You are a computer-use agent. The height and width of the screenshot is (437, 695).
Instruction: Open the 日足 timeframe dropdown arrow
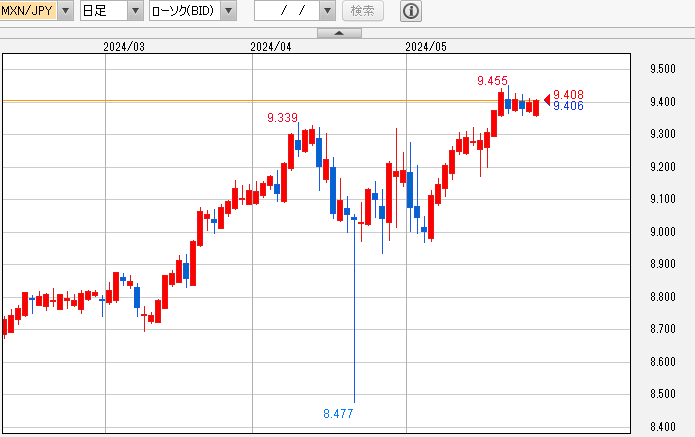pyautogui.click(x=136, y=11)
